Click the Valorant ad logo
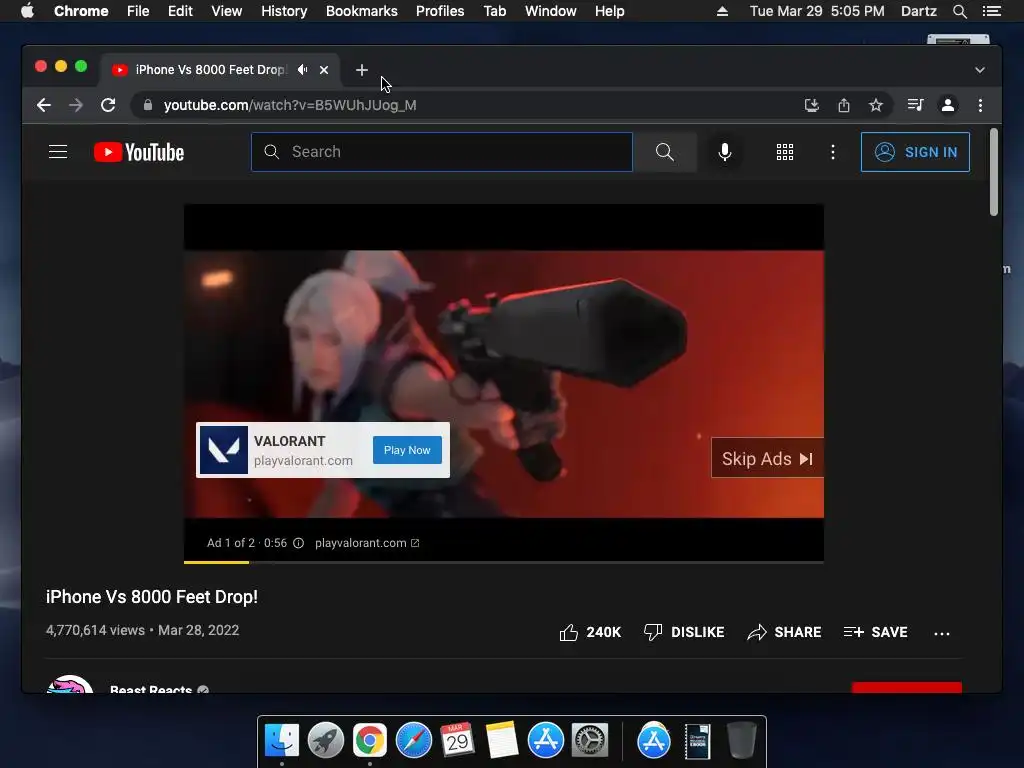The height and width of the screenshot is (768, 1024). pyautogui.click(x=223, y=450)
